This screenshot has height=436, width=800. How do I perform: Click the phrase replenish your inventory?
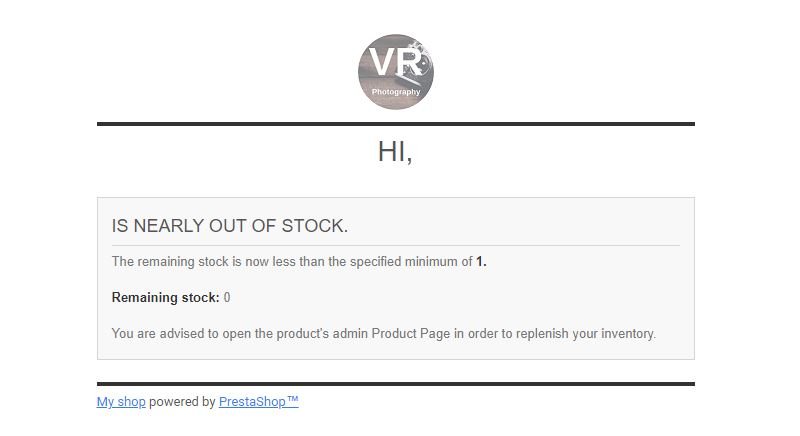pyautogui.click(x=586, y=334)
